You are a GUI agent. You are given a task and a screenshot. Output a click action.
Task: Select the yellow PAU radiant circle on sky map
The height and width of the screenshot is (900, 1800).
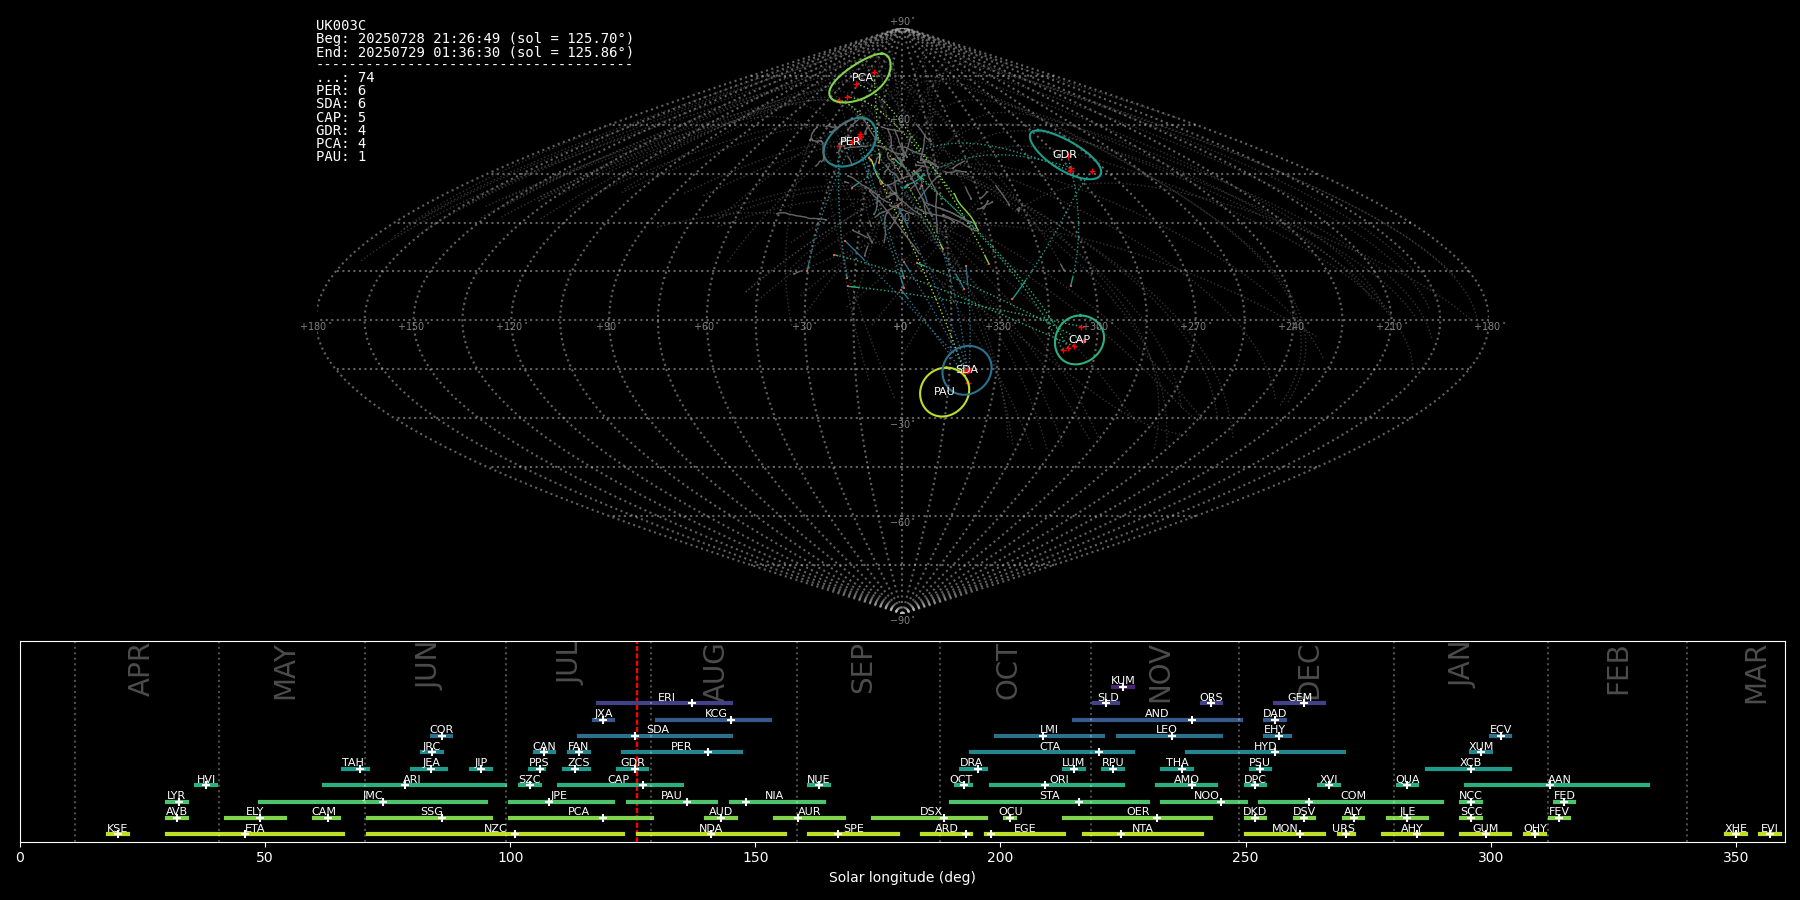point(945,392)
